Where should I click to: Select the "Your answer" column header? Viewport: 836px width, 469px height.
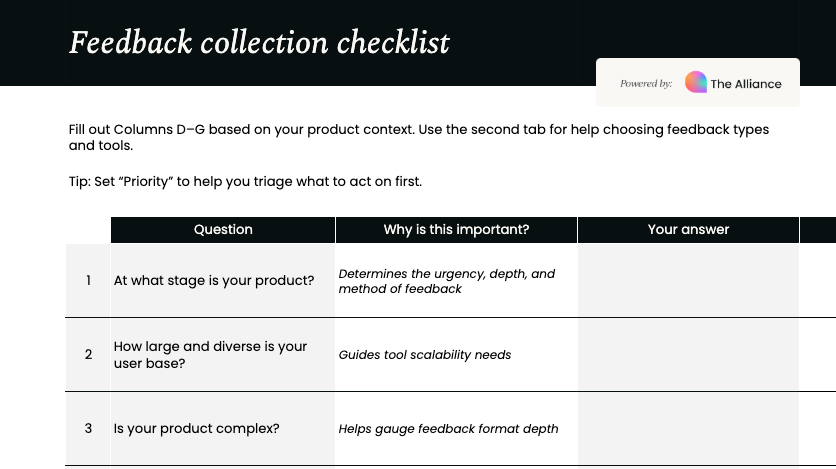click(688, 230)
